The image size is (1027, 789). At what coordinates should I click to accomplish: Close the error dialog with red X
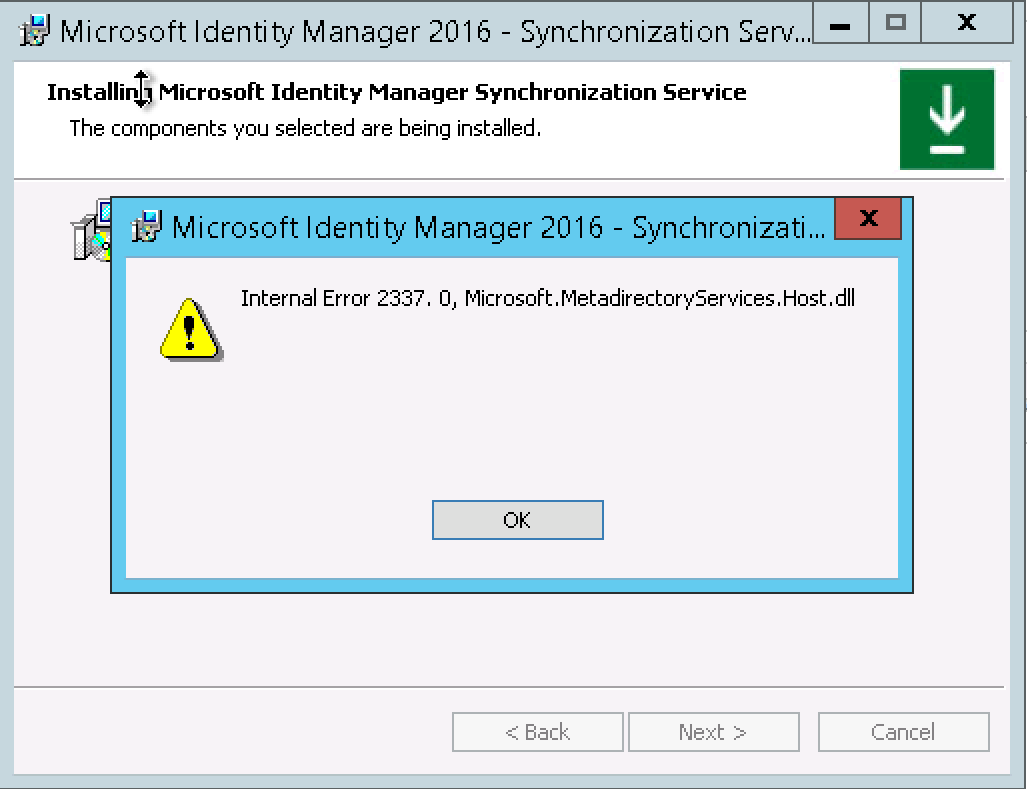[x=868, y=218]
